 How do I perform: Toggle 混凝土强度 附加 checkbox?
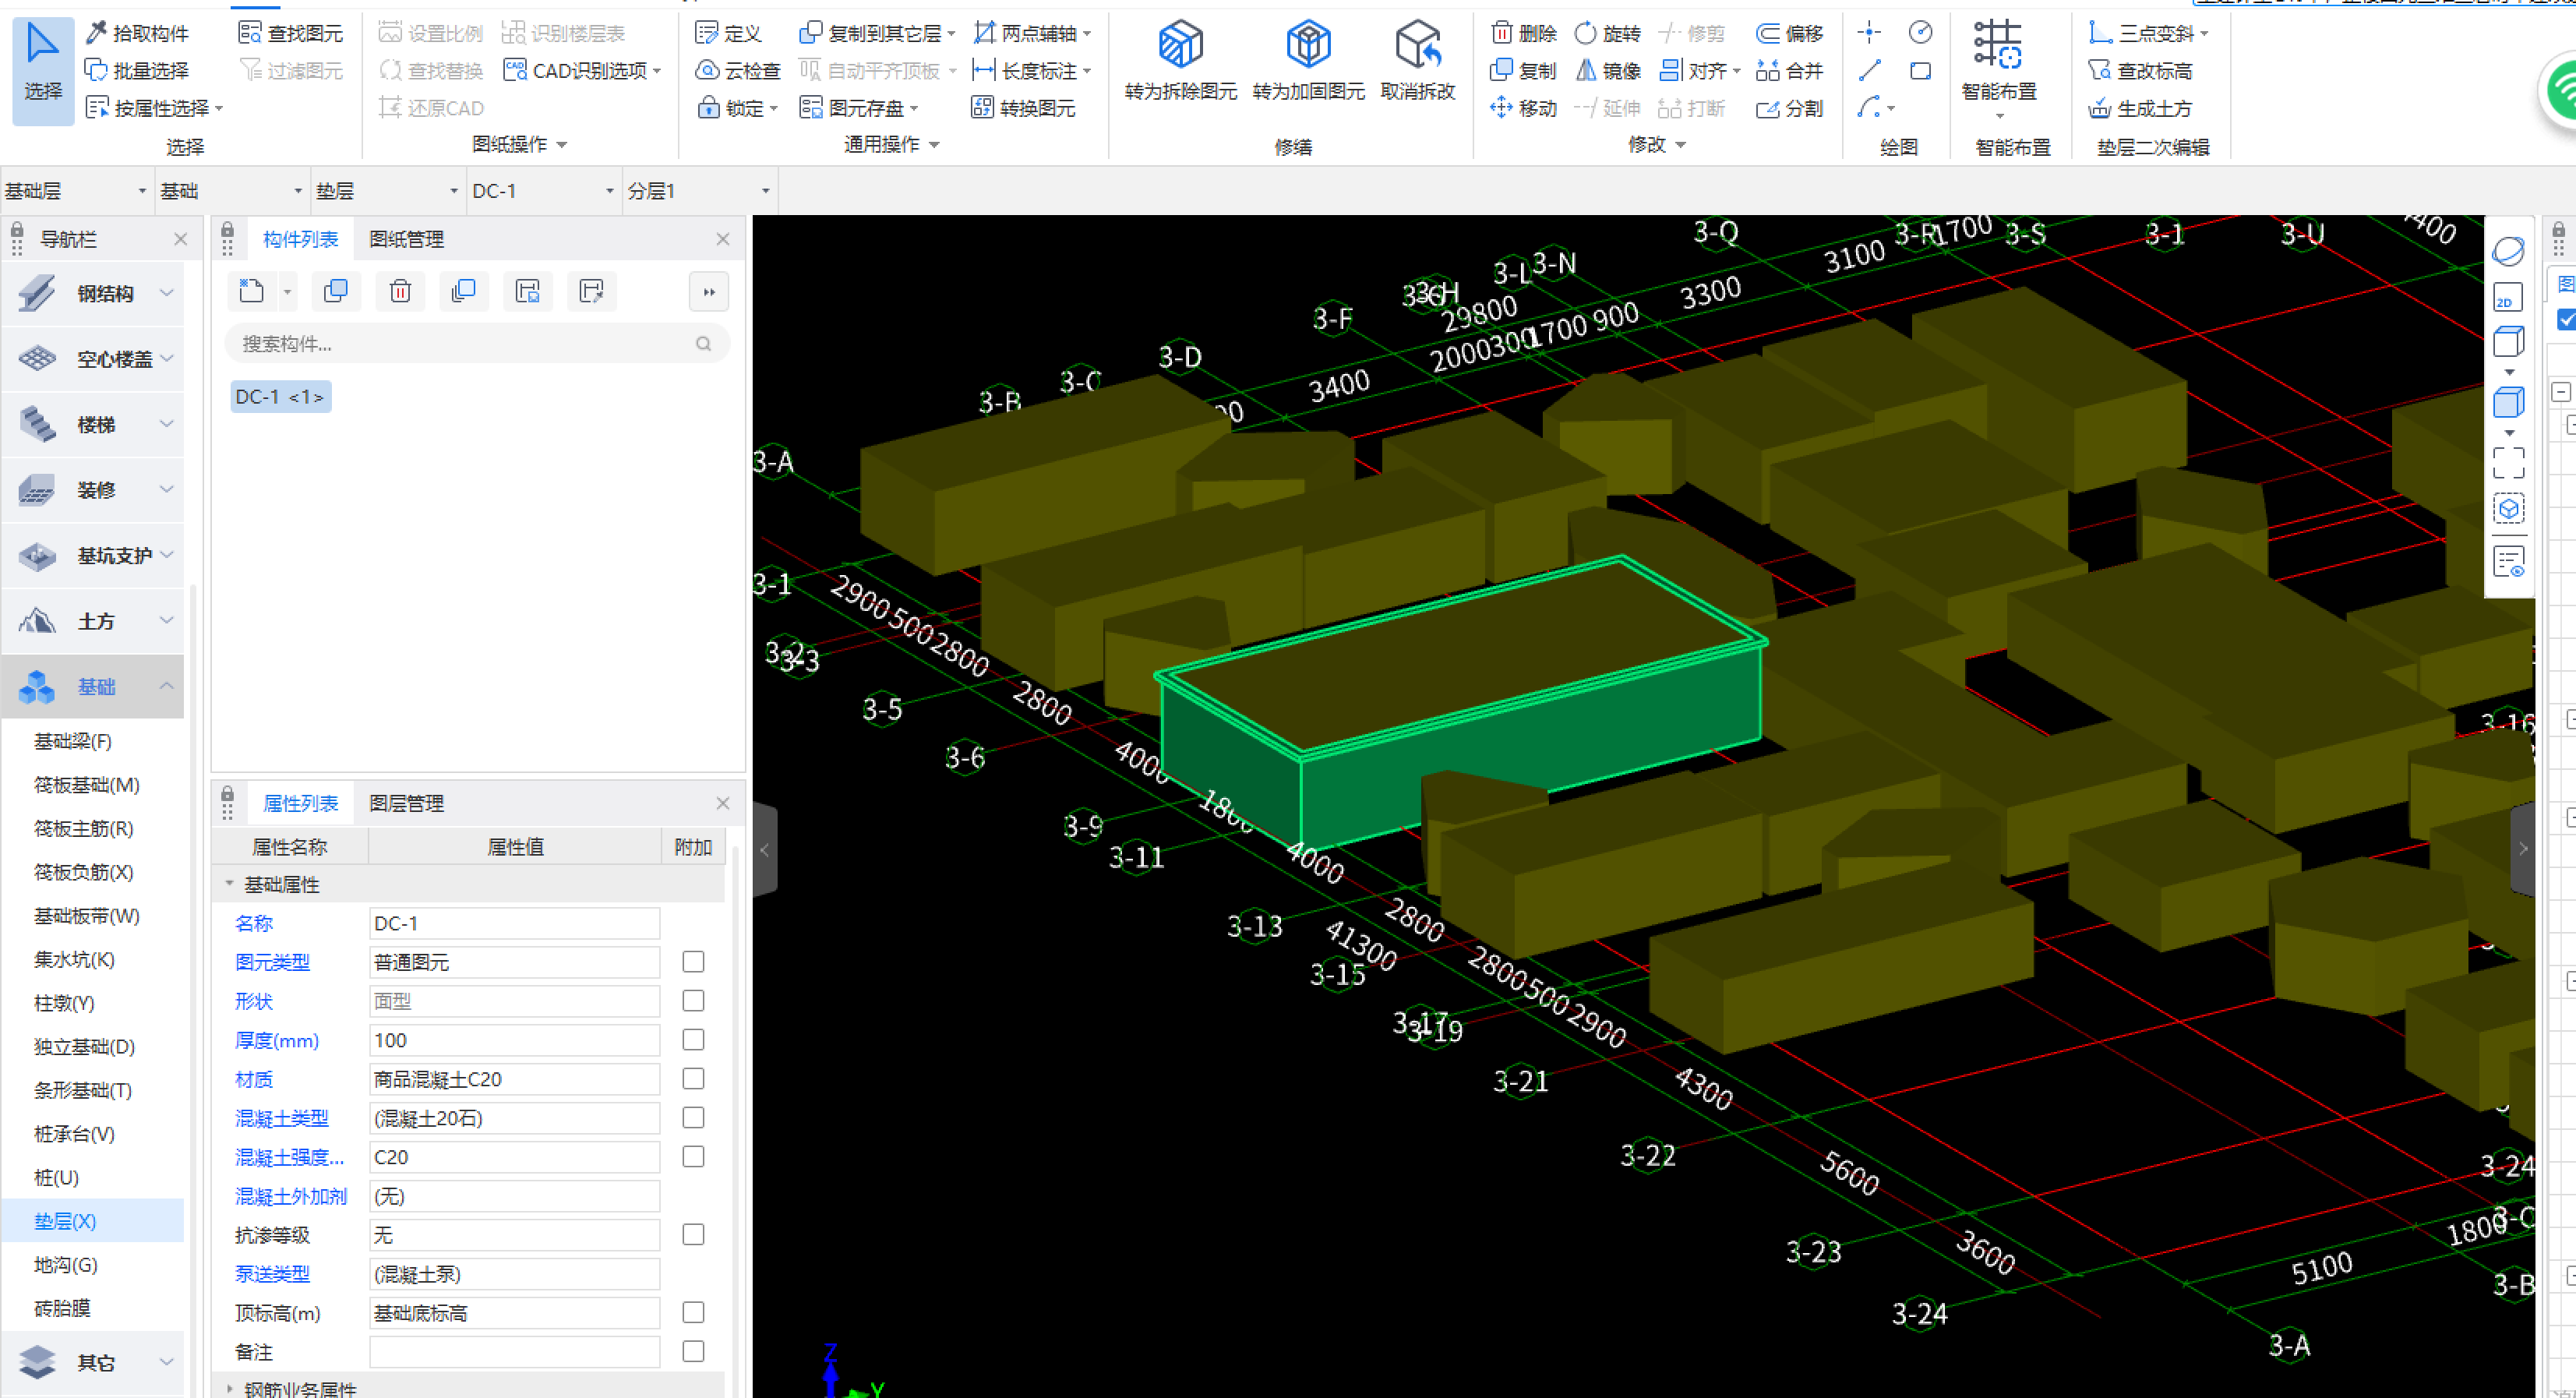(693, 1156)
